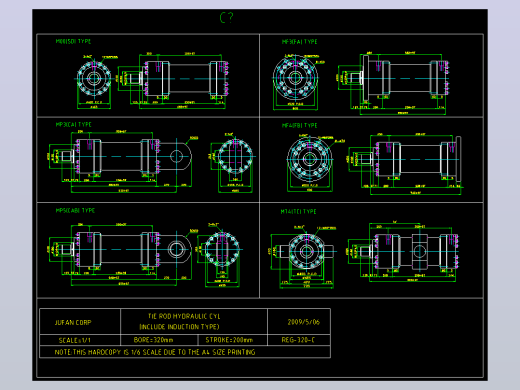
Task: Select the MP5(CAB) circular end view
Action: point(222,249)
